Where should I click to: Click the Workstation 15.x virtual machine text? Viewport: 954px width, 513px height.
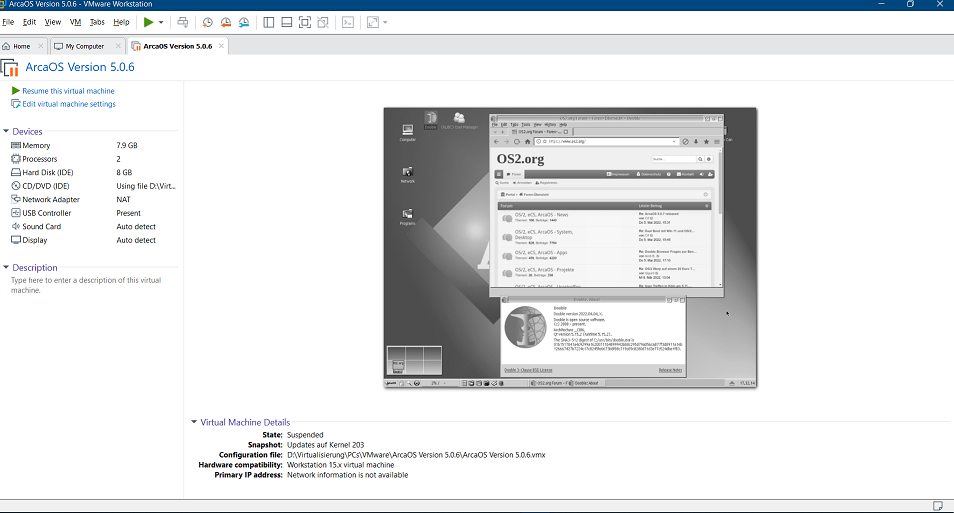pos(341,465)
